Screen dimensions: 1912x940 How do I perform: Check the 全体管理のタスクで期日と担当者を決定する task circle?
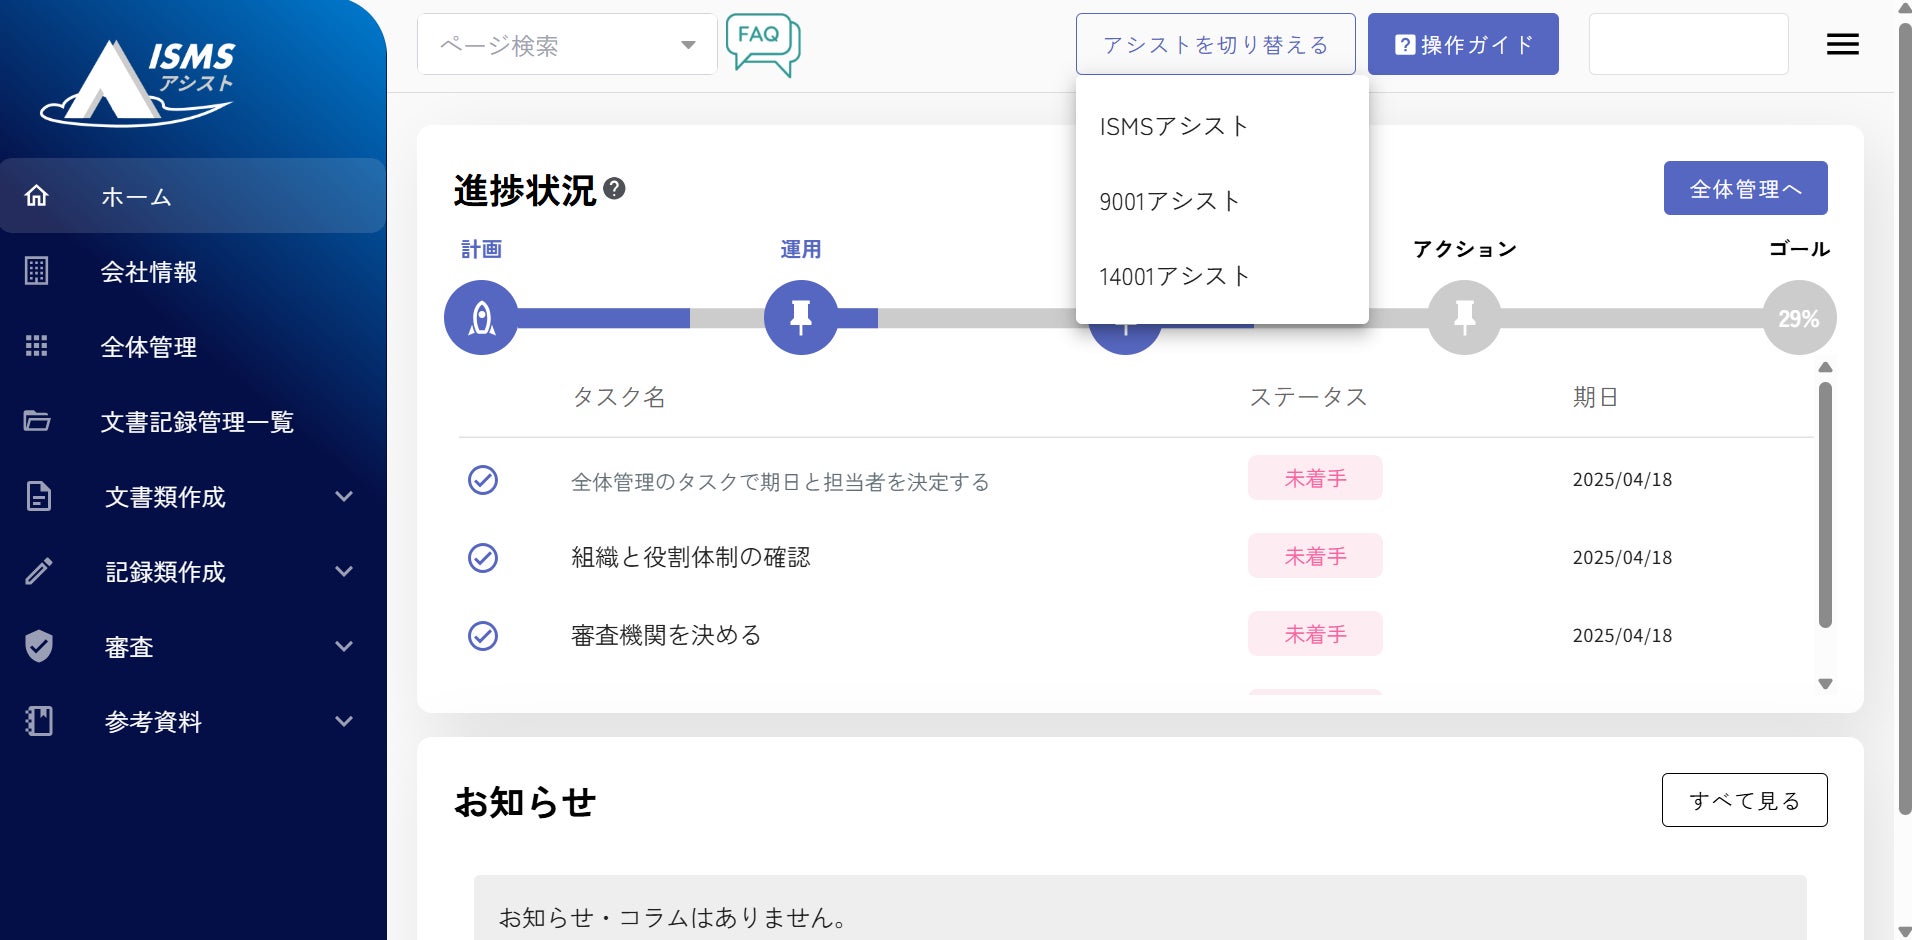pos(483,480)
